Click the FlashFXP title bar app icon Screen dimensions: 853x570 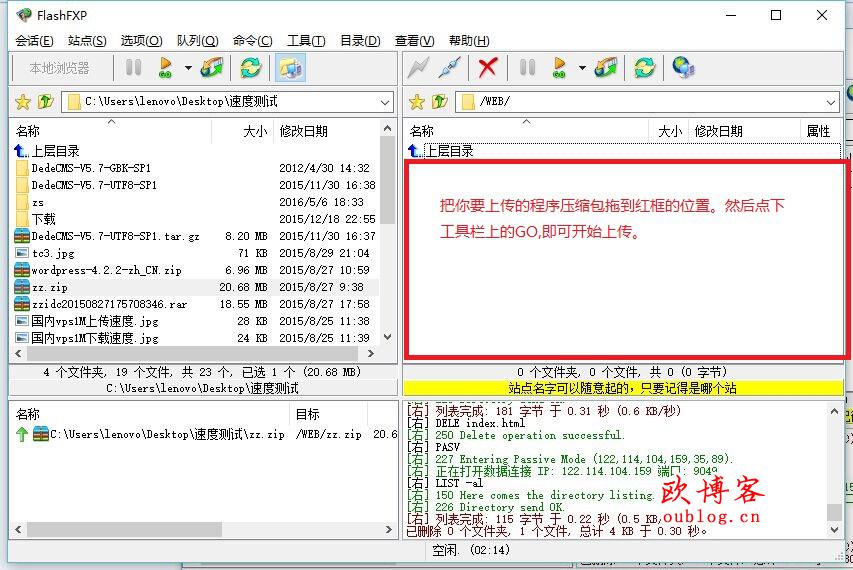pyautogui.click(x=23, y=15)
